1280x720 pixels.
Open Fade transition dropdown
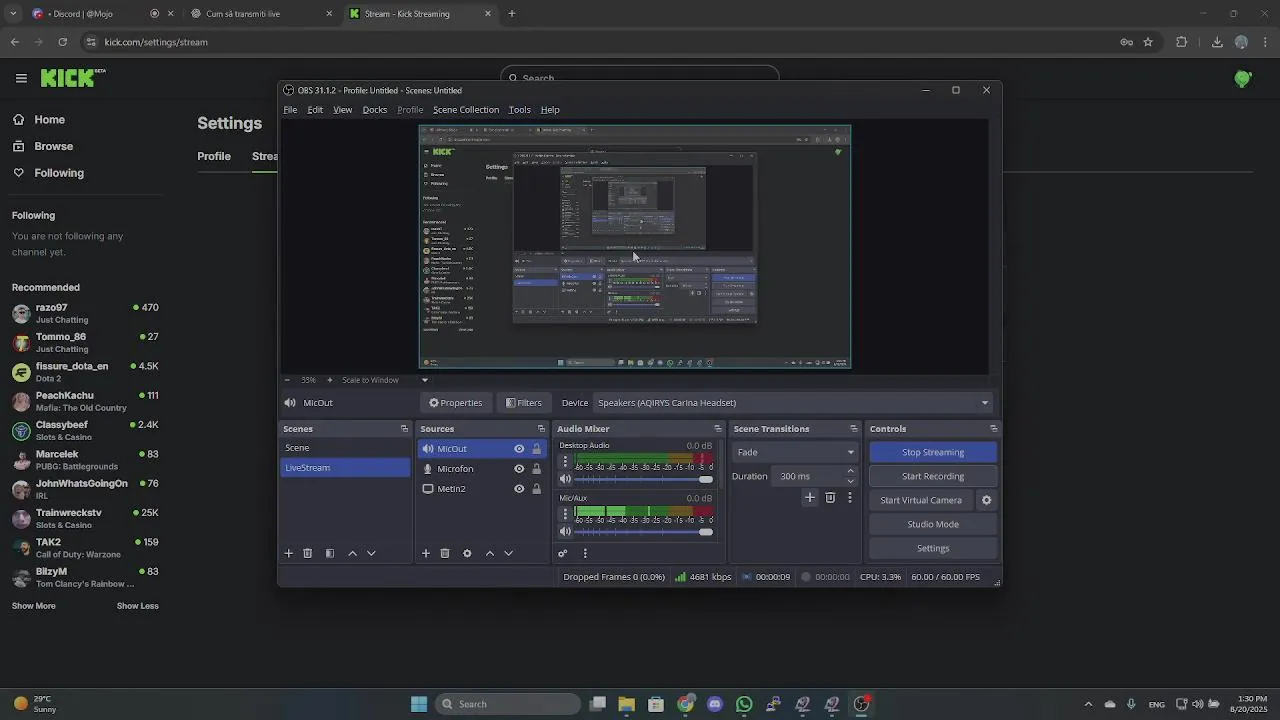[x=796, y=452]
